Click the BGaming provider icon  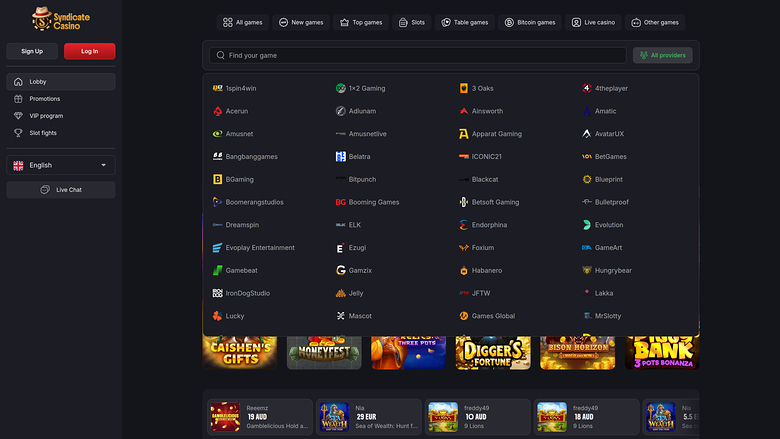point(217,179)
